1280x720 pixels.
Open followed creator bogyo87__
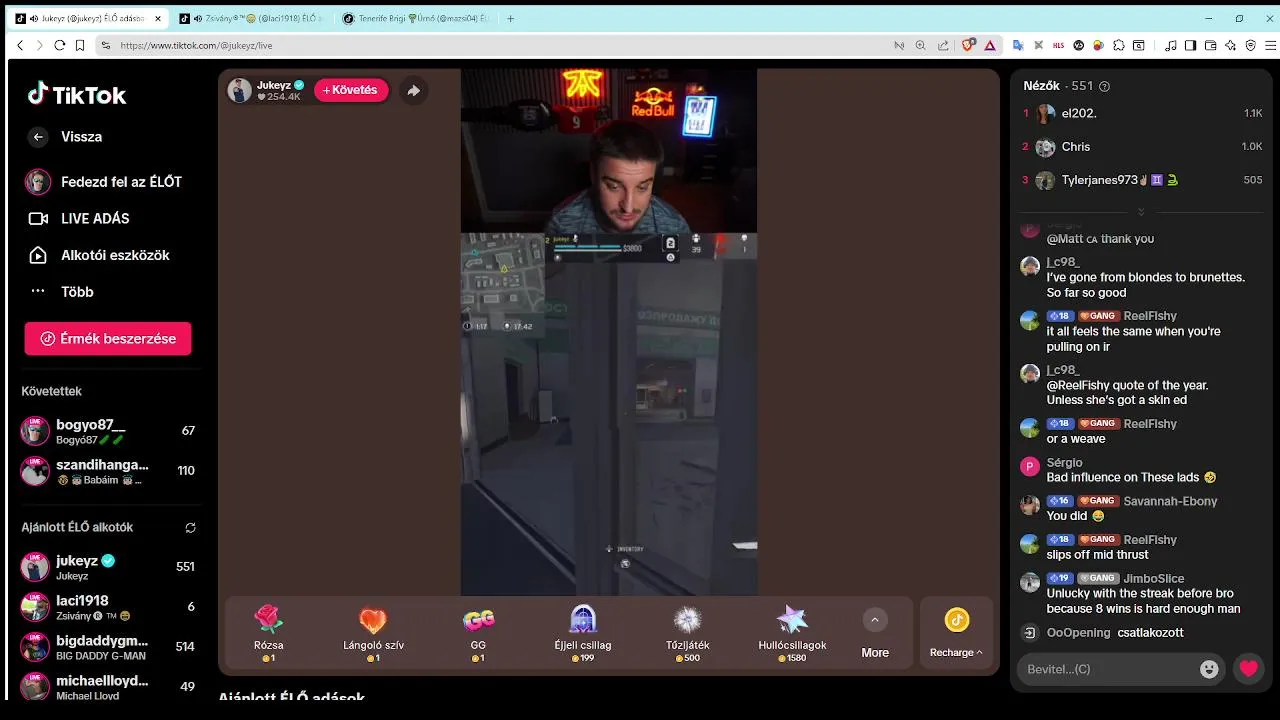click(109, 431)
